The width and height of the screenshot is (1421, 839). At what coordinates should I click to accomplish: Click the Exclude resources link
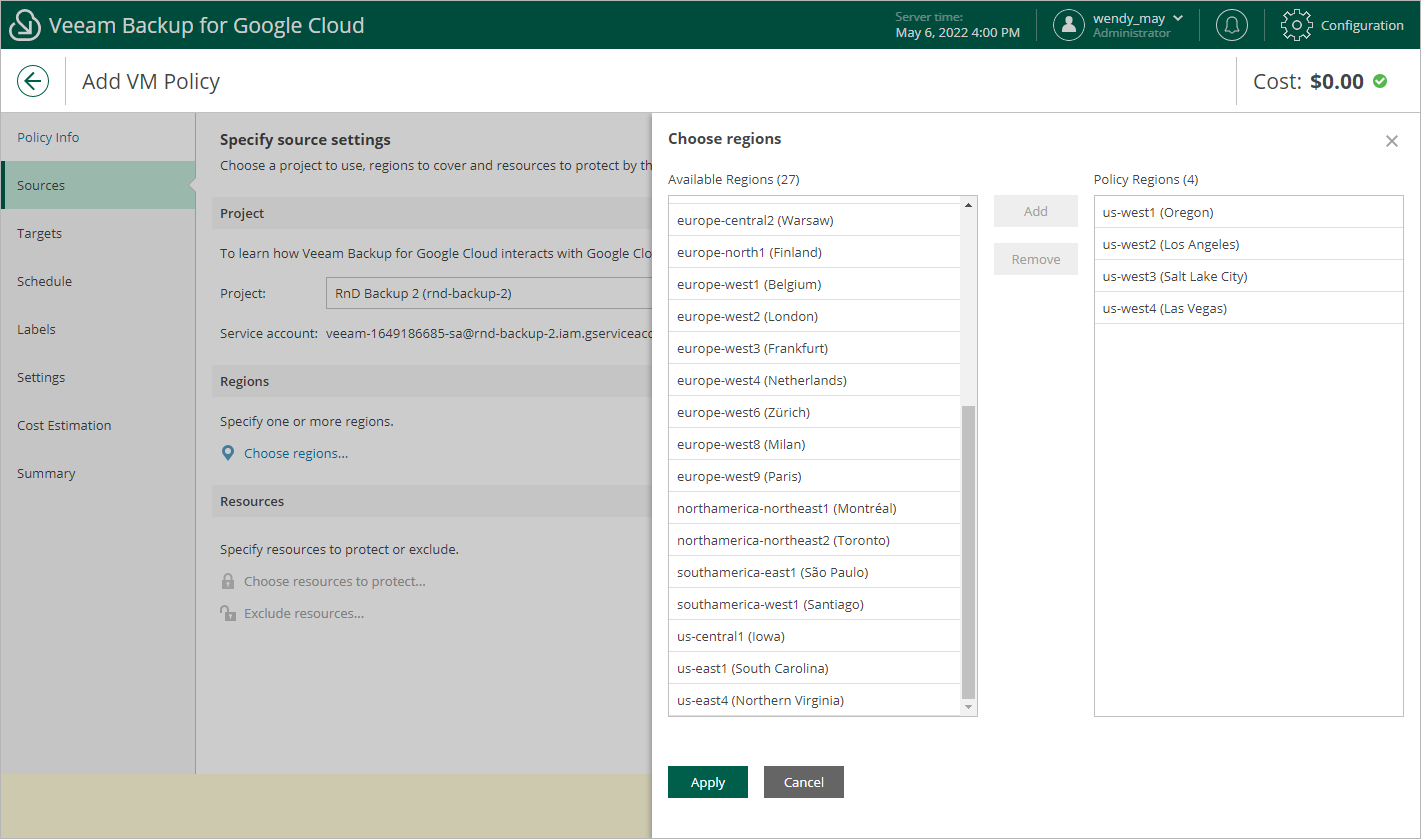304,613
